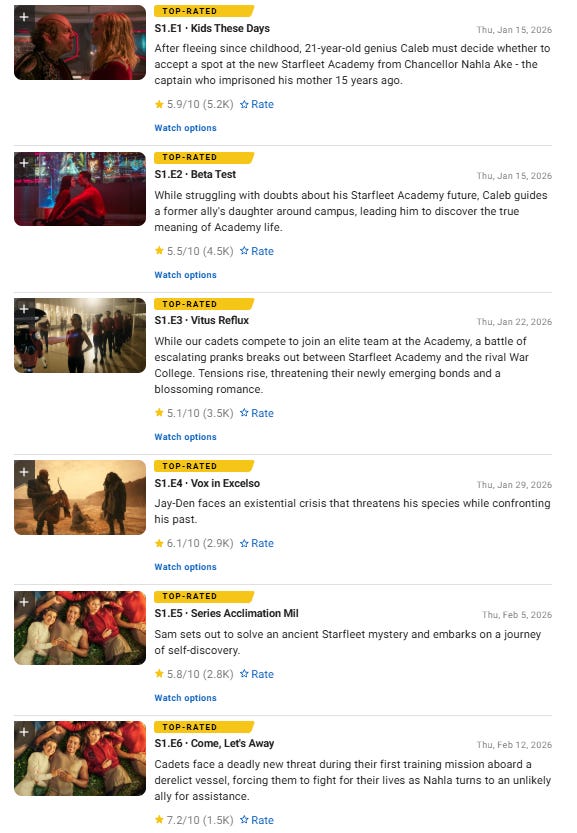Rate episode S1.E1 with star icon
The width and height of the screenshot is (577, 833).
(257, 104)
